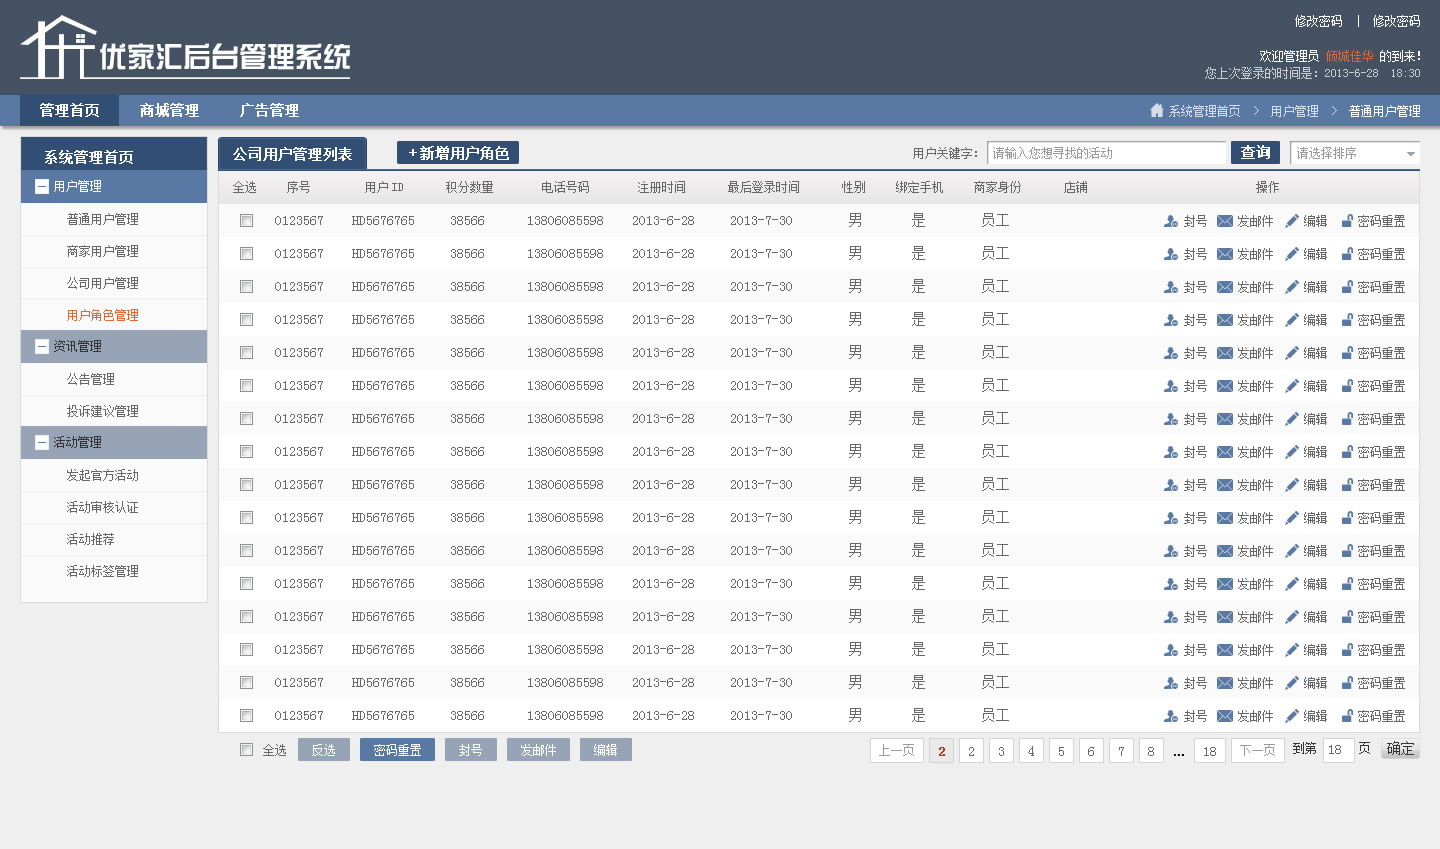Go to page 7 in pagination
This screenshot has width=1440, height=849.
(x=1121, y=751)
